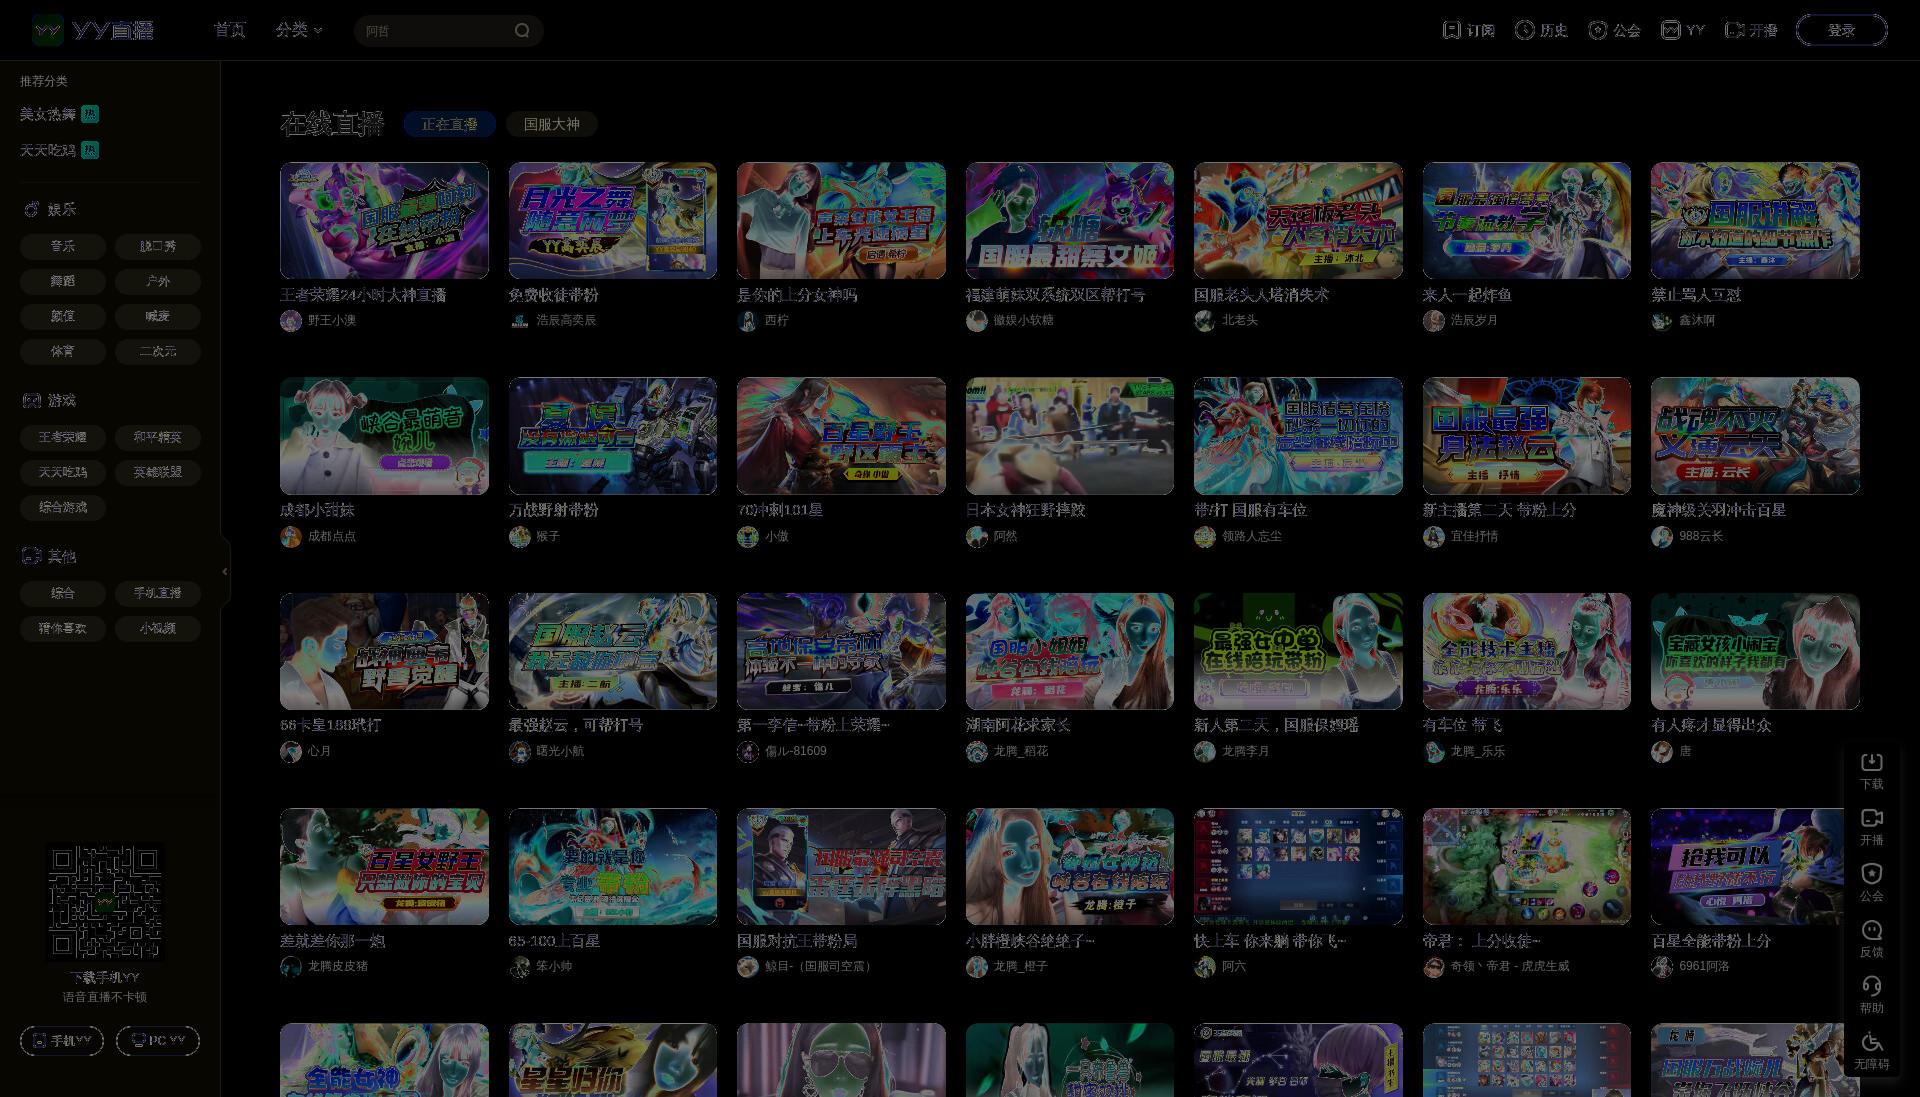Go to 首页 home page
The height and width of the screenshot is (1097, 1920).
229,30
